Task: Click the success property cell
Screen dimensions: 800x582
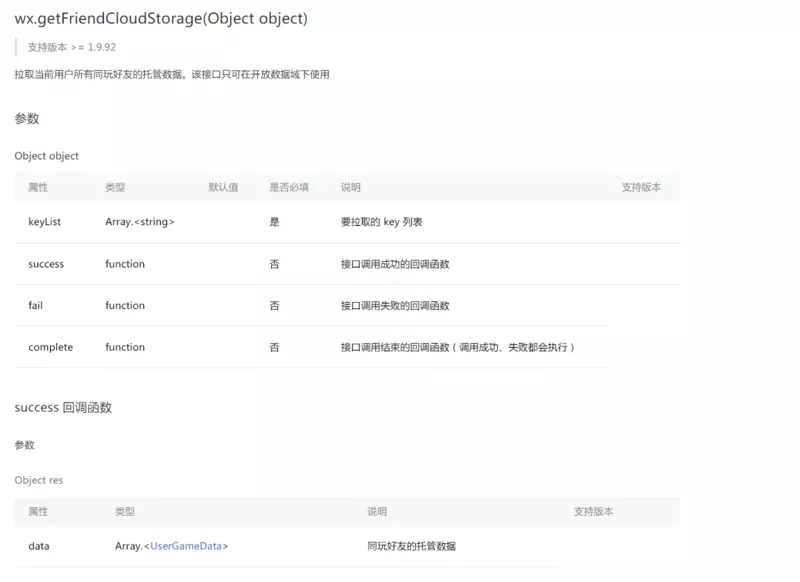Action: pos(46,264)
